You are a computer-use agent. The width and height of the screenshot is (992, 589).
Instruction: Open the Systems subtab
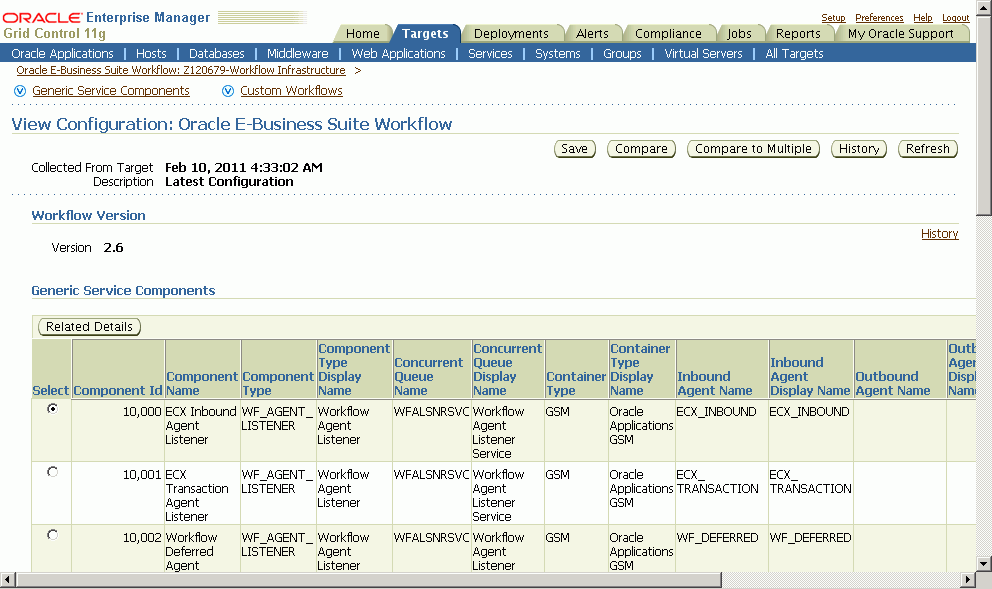pos(557,54)
